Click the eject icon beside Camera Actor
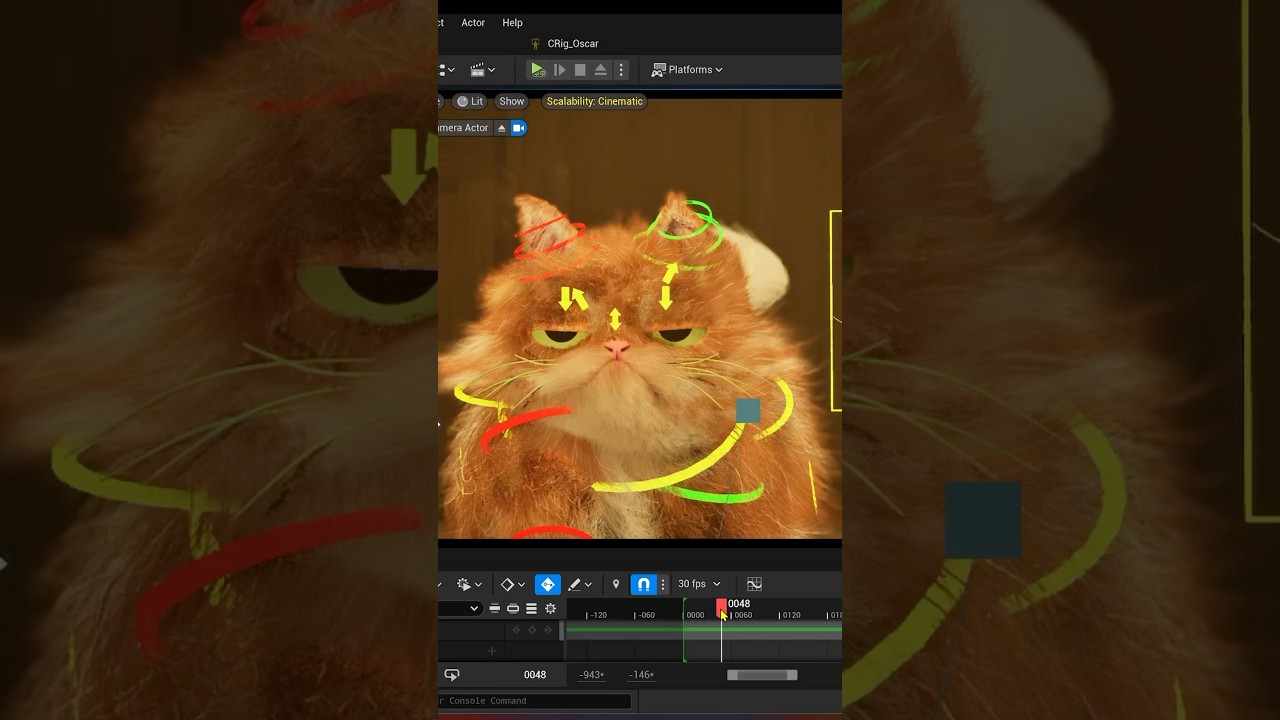This screenshot has height=720, width=1280. [502, 128]
